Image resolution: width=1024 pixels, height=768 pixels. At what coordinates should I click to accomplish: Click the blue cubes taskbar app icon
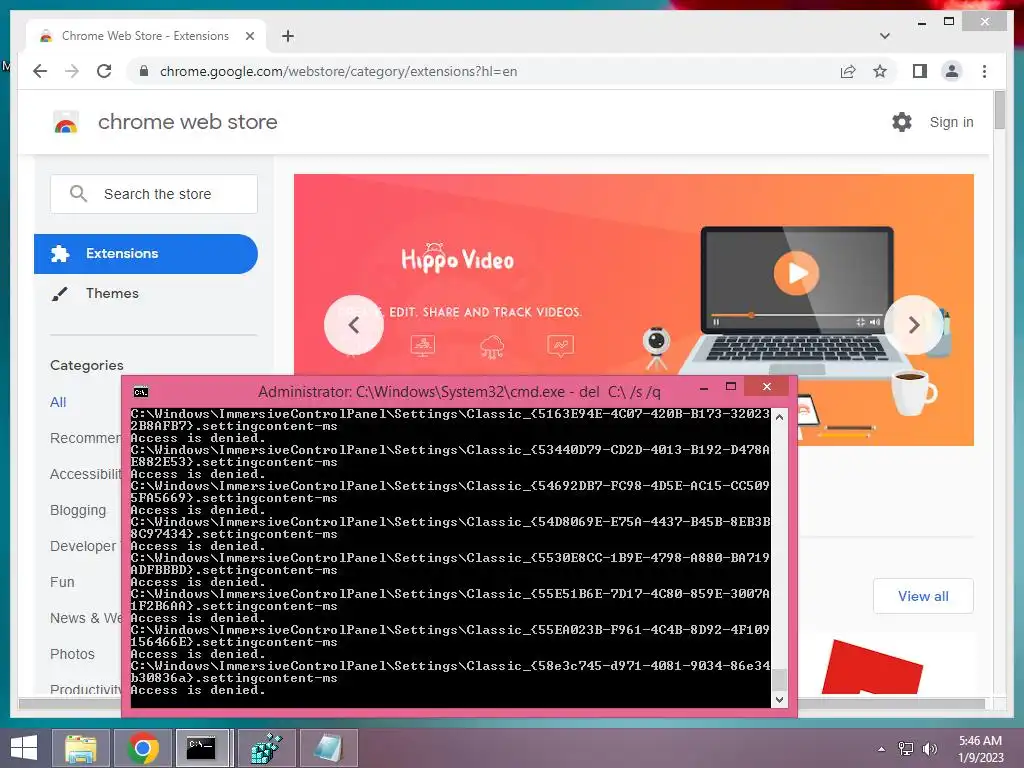(x=266, y=748)
